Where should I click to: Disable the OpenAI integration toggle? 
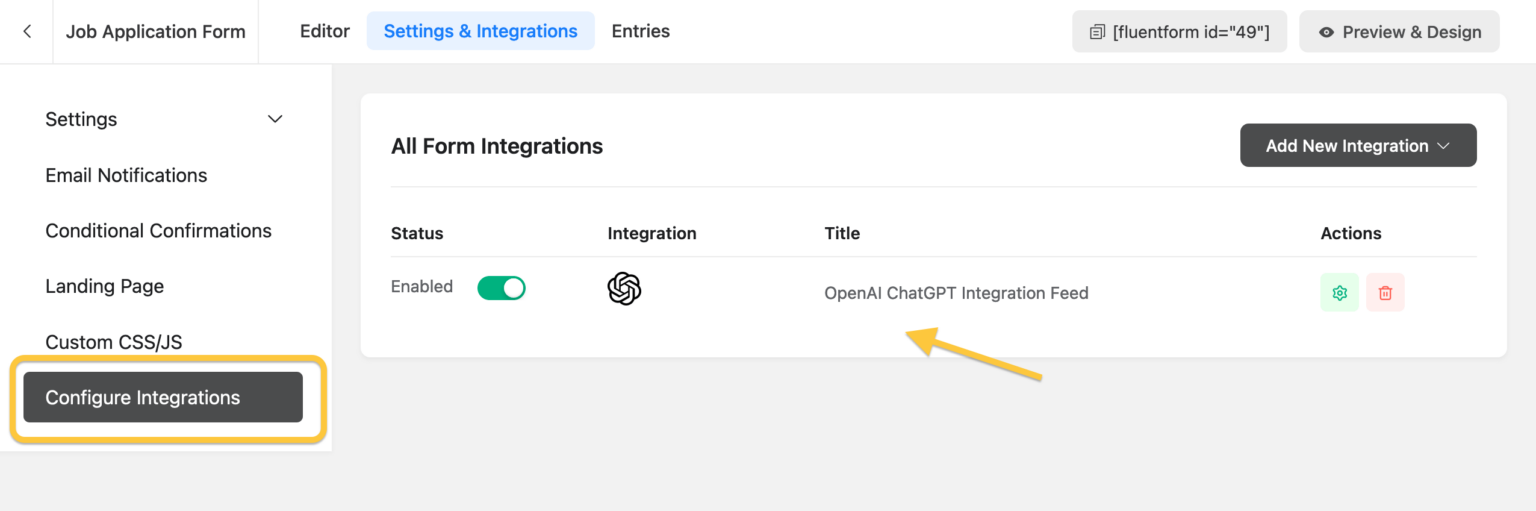point(501,288)
